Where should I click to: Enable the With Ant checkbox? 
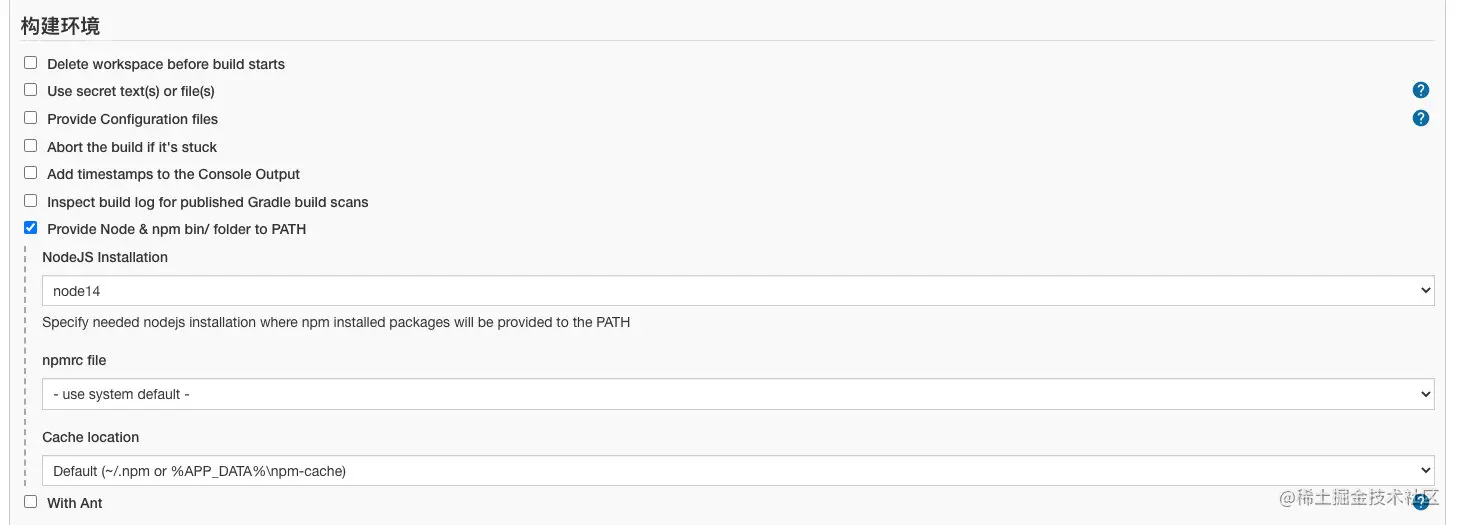click(31, 502)
